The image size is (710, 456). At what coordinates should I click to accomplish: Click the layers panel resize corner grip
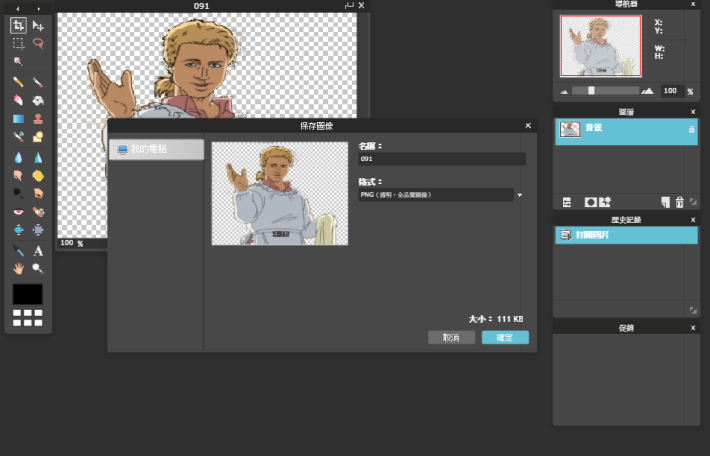point(693,202)
